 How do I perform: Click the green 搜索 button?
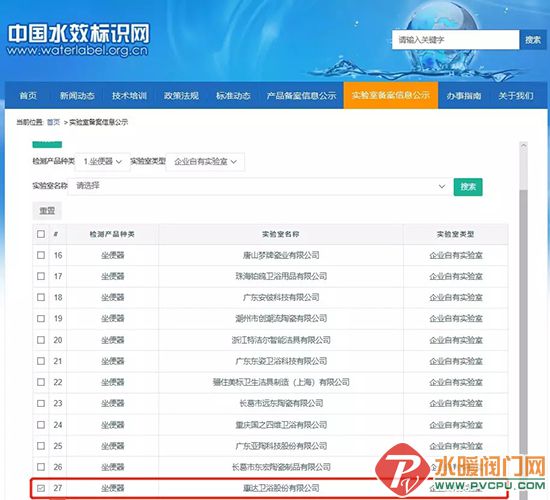tap(468, 187)
